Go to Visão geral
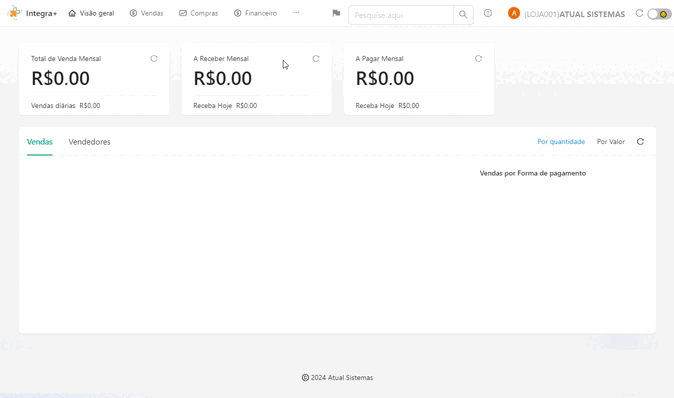This screenshot has width=674, height=398. (x=91, y=13)
